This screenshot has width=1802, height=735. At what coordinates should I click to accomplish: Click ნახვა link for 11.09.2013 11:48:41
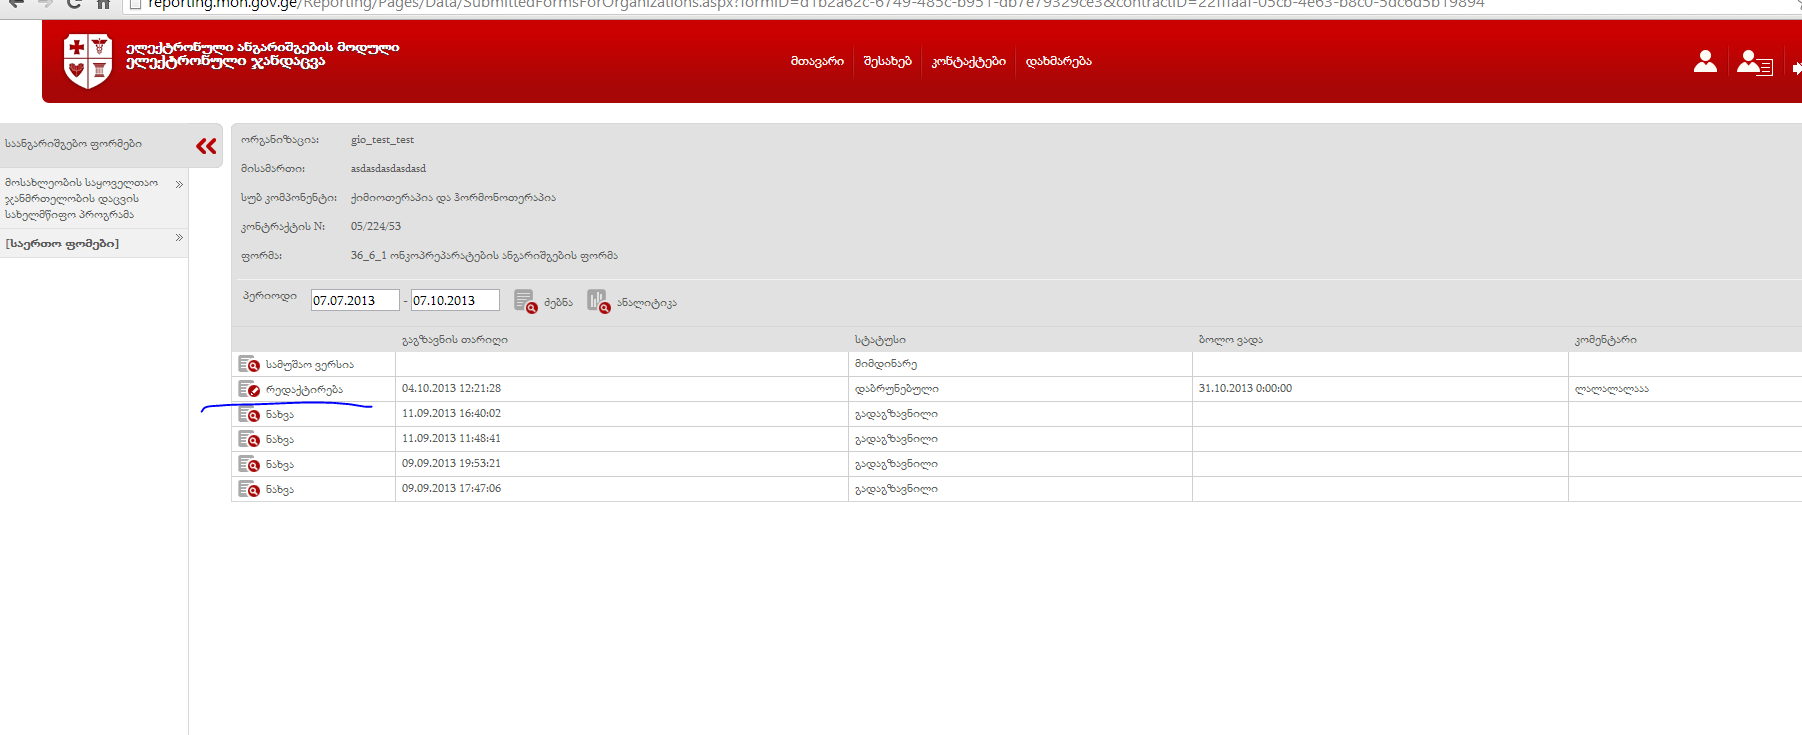click(279, 439)
